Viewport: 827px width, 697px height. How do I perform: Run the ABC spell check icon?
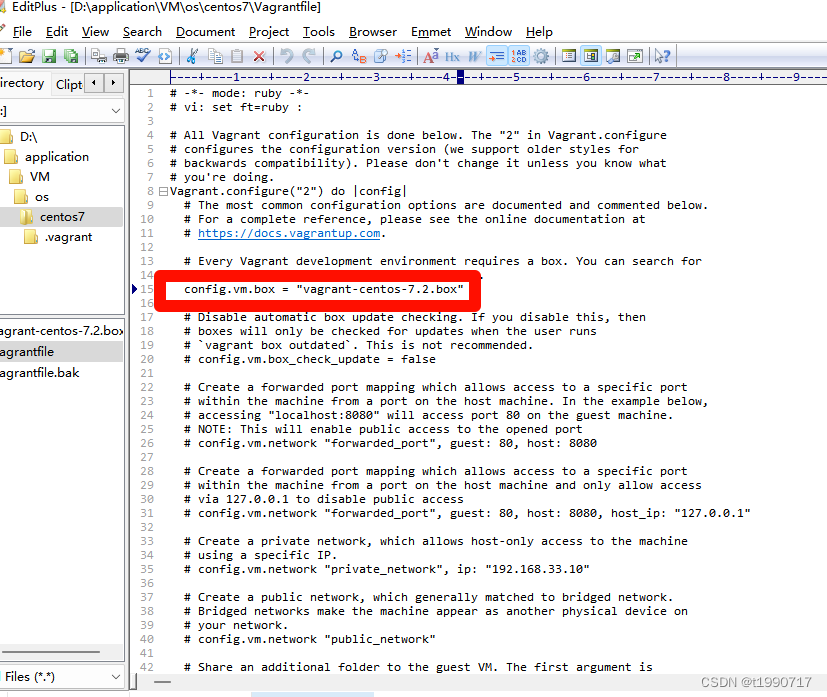click(x=143, y=56)
